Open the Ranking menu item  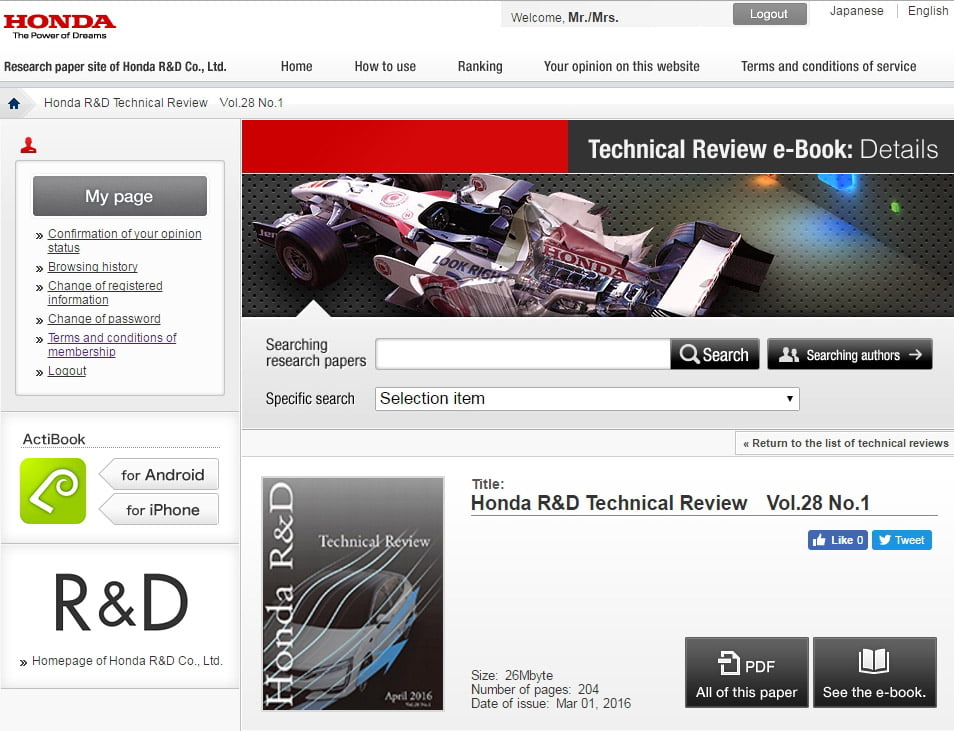click(480, 66)
